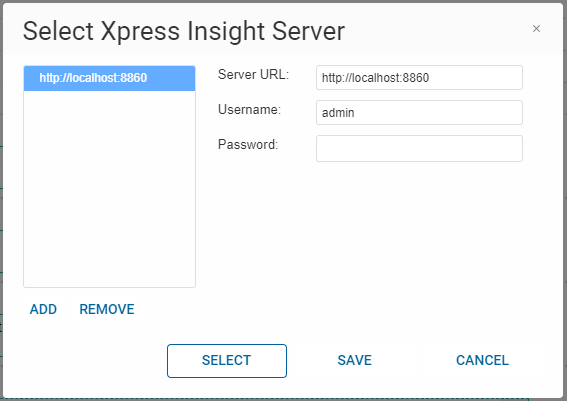Click empty space in the server list box
This screenshot has height=401, width=567.
tap(109, 188)
